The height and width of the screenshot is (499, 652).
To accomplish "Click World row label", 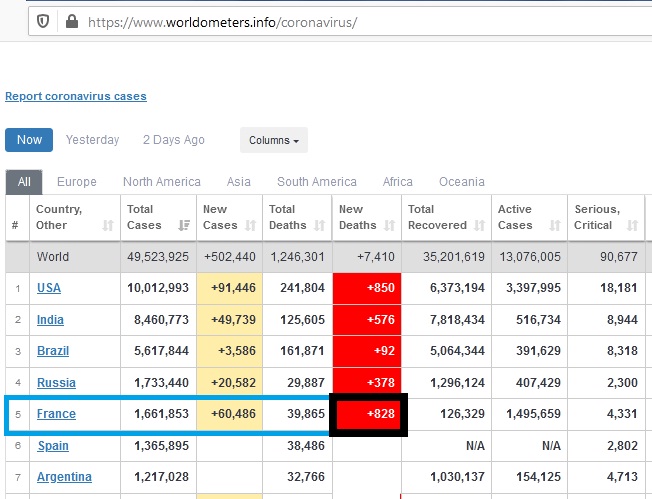I will click(x=52, y=257).
